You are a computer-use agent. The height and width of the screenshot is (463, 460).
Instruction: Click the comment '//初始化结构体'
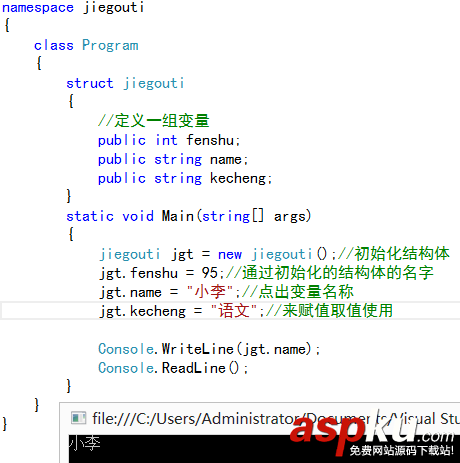point(394,254)
